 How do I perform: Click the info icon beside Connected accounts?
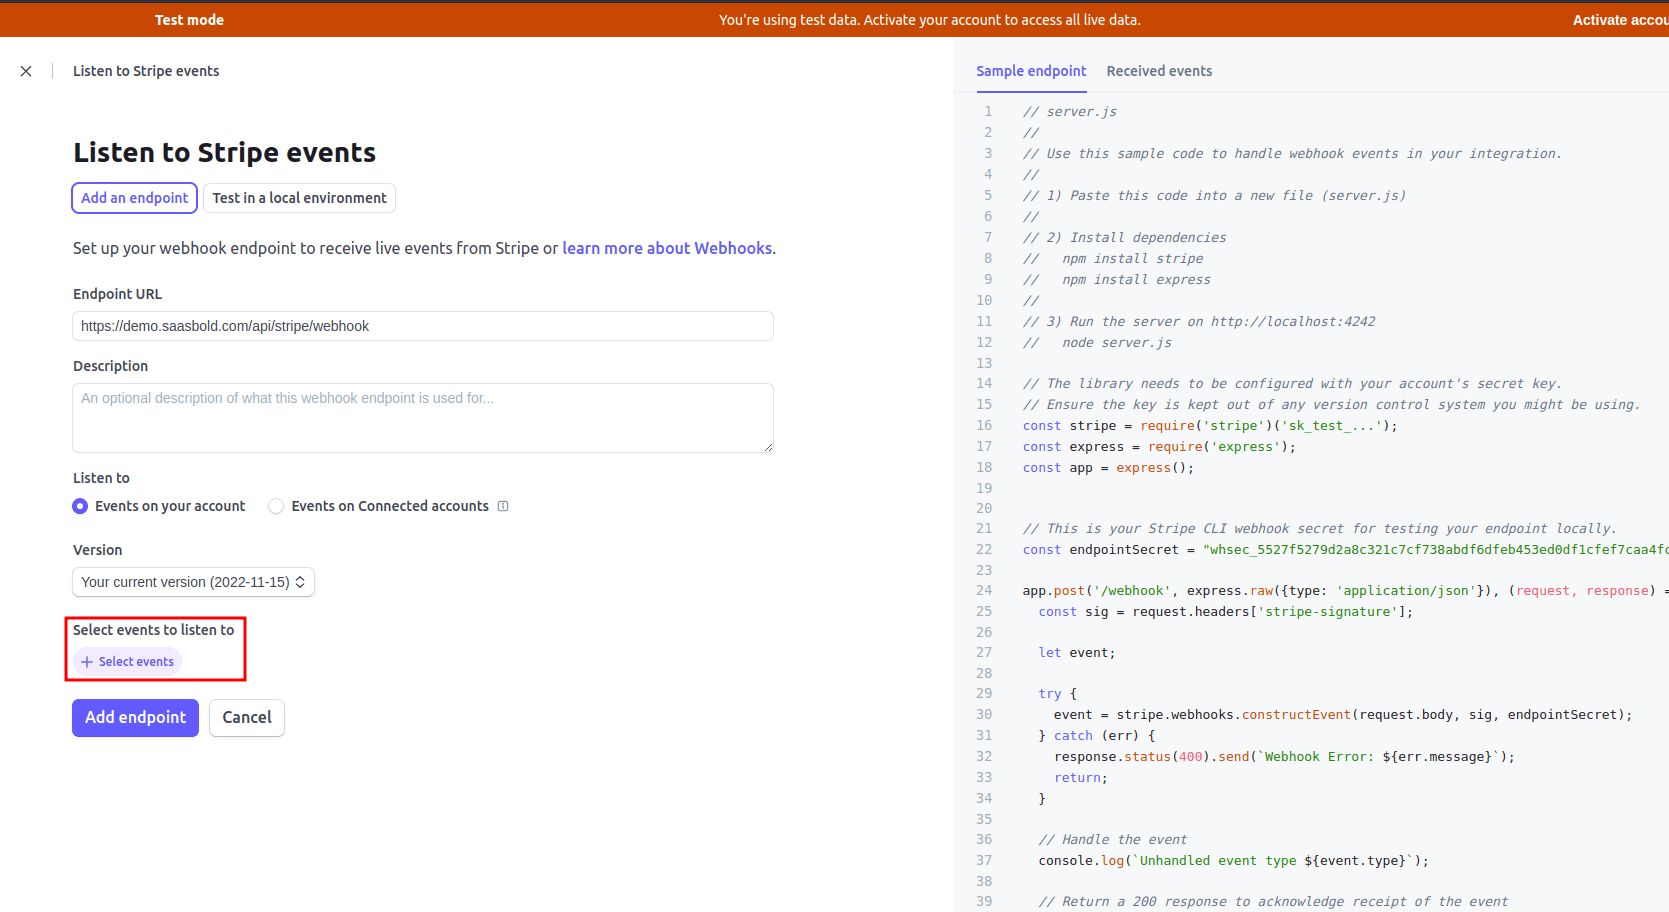click(x=503, y=506)
